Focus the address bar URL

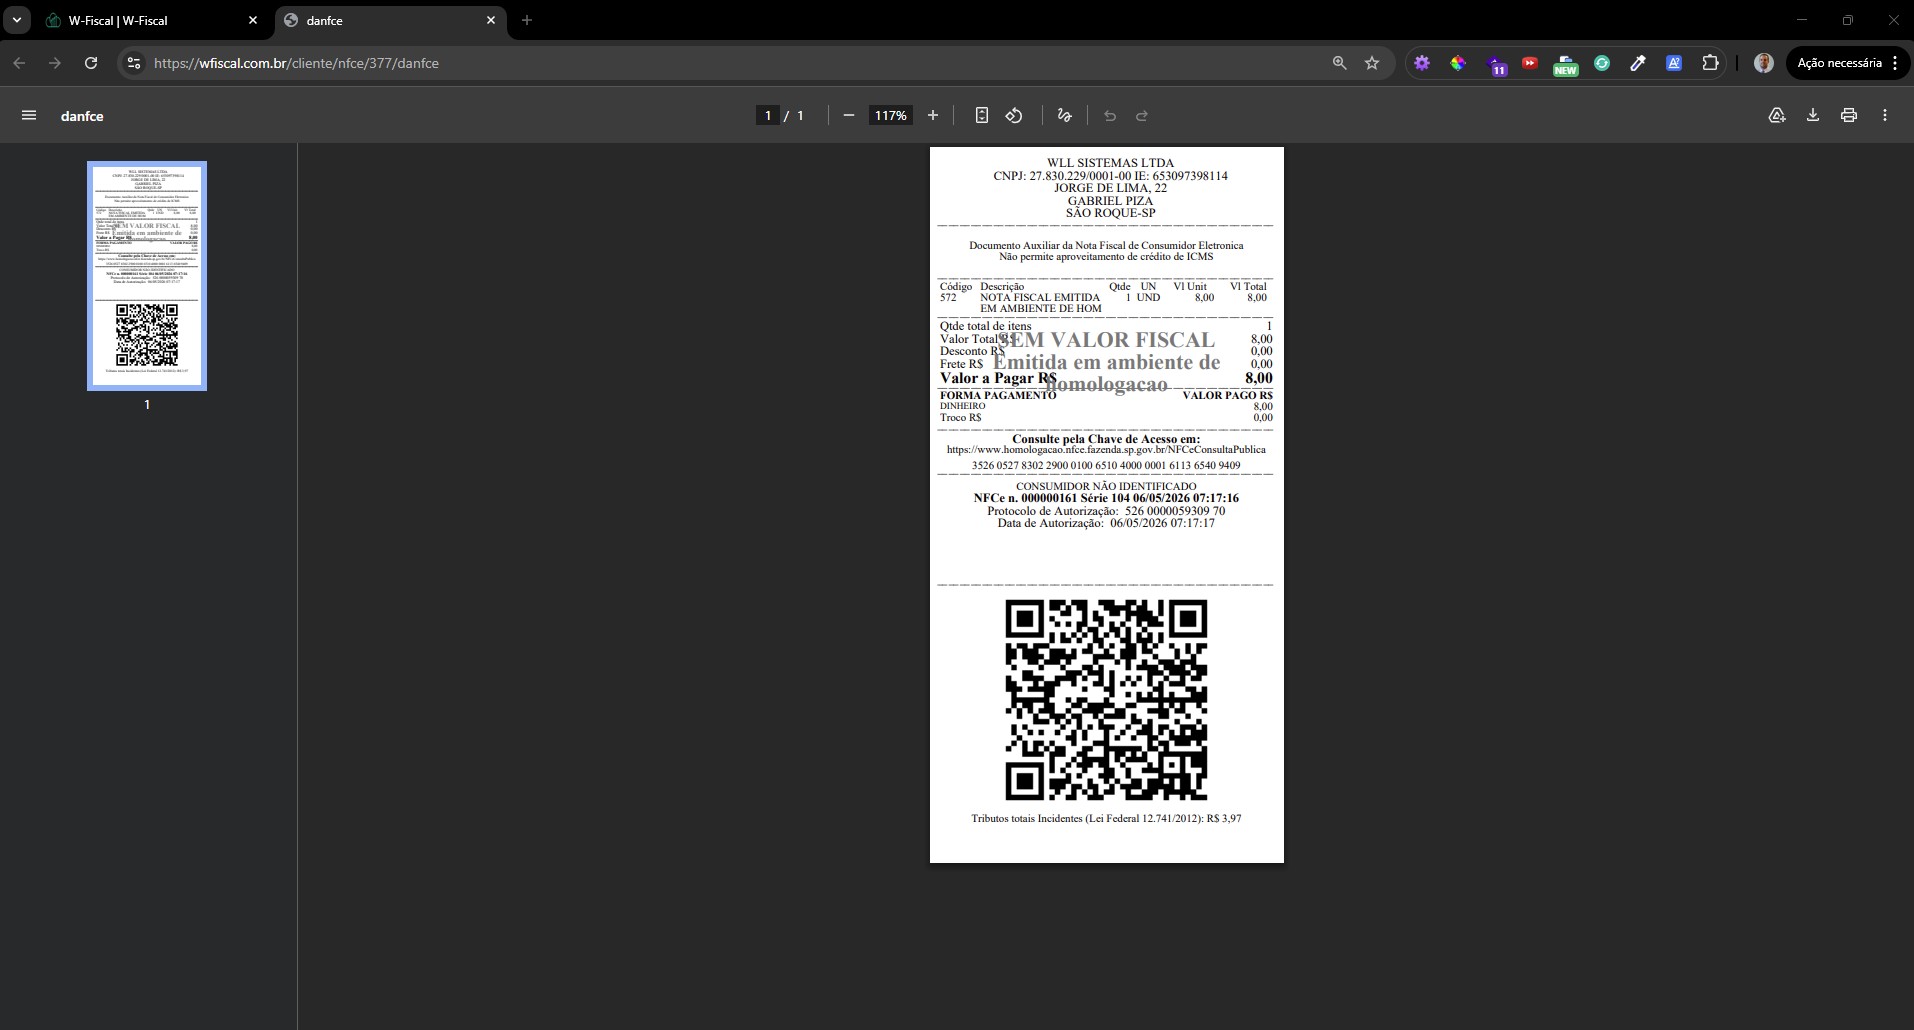[x=296, y=63]
